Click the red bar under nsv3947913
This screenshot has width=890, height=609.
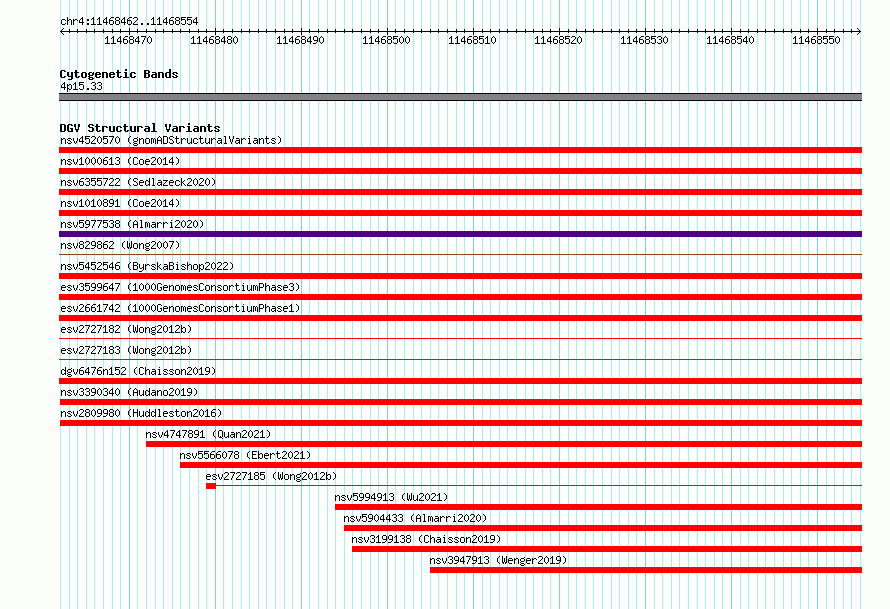tap(646, 570)
